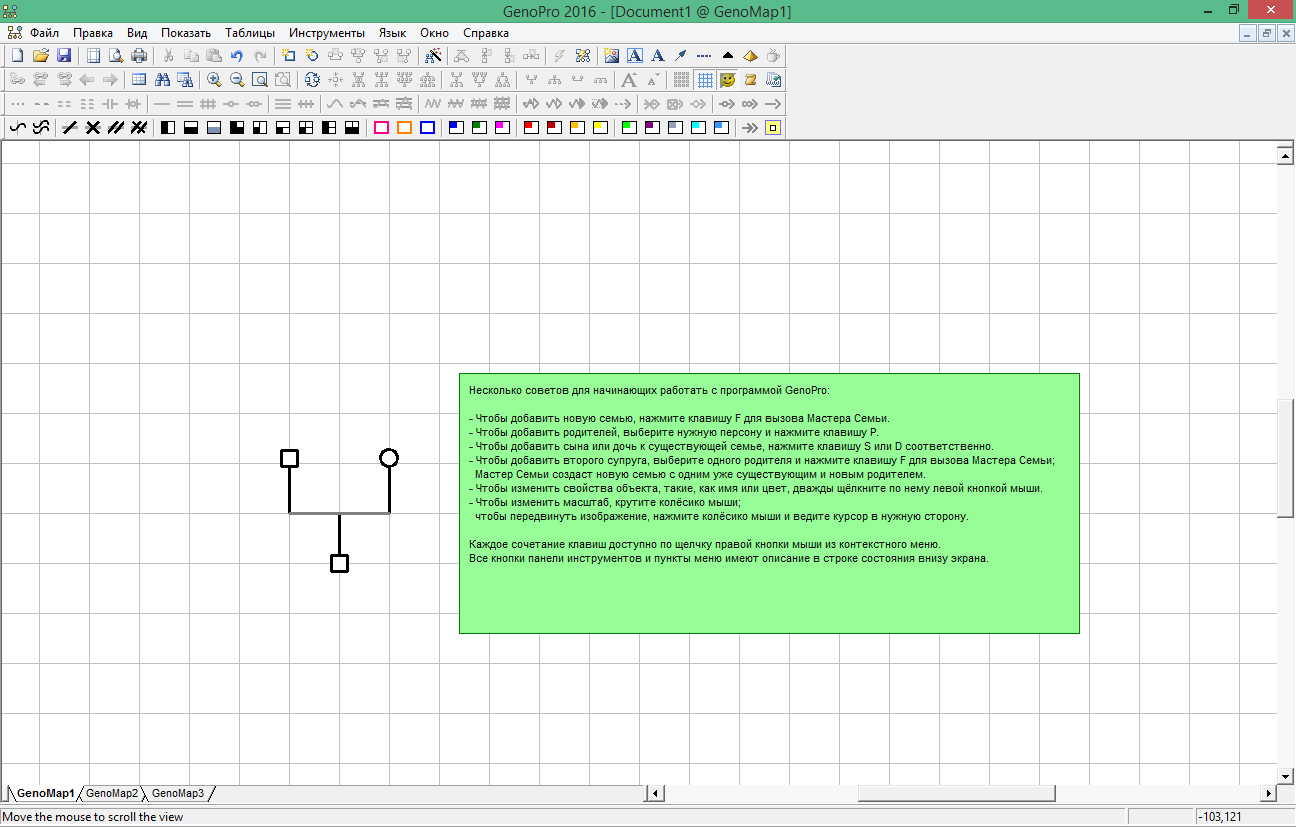Open the Справка menu
The image size is (1296, 827).
coord(486,33)
